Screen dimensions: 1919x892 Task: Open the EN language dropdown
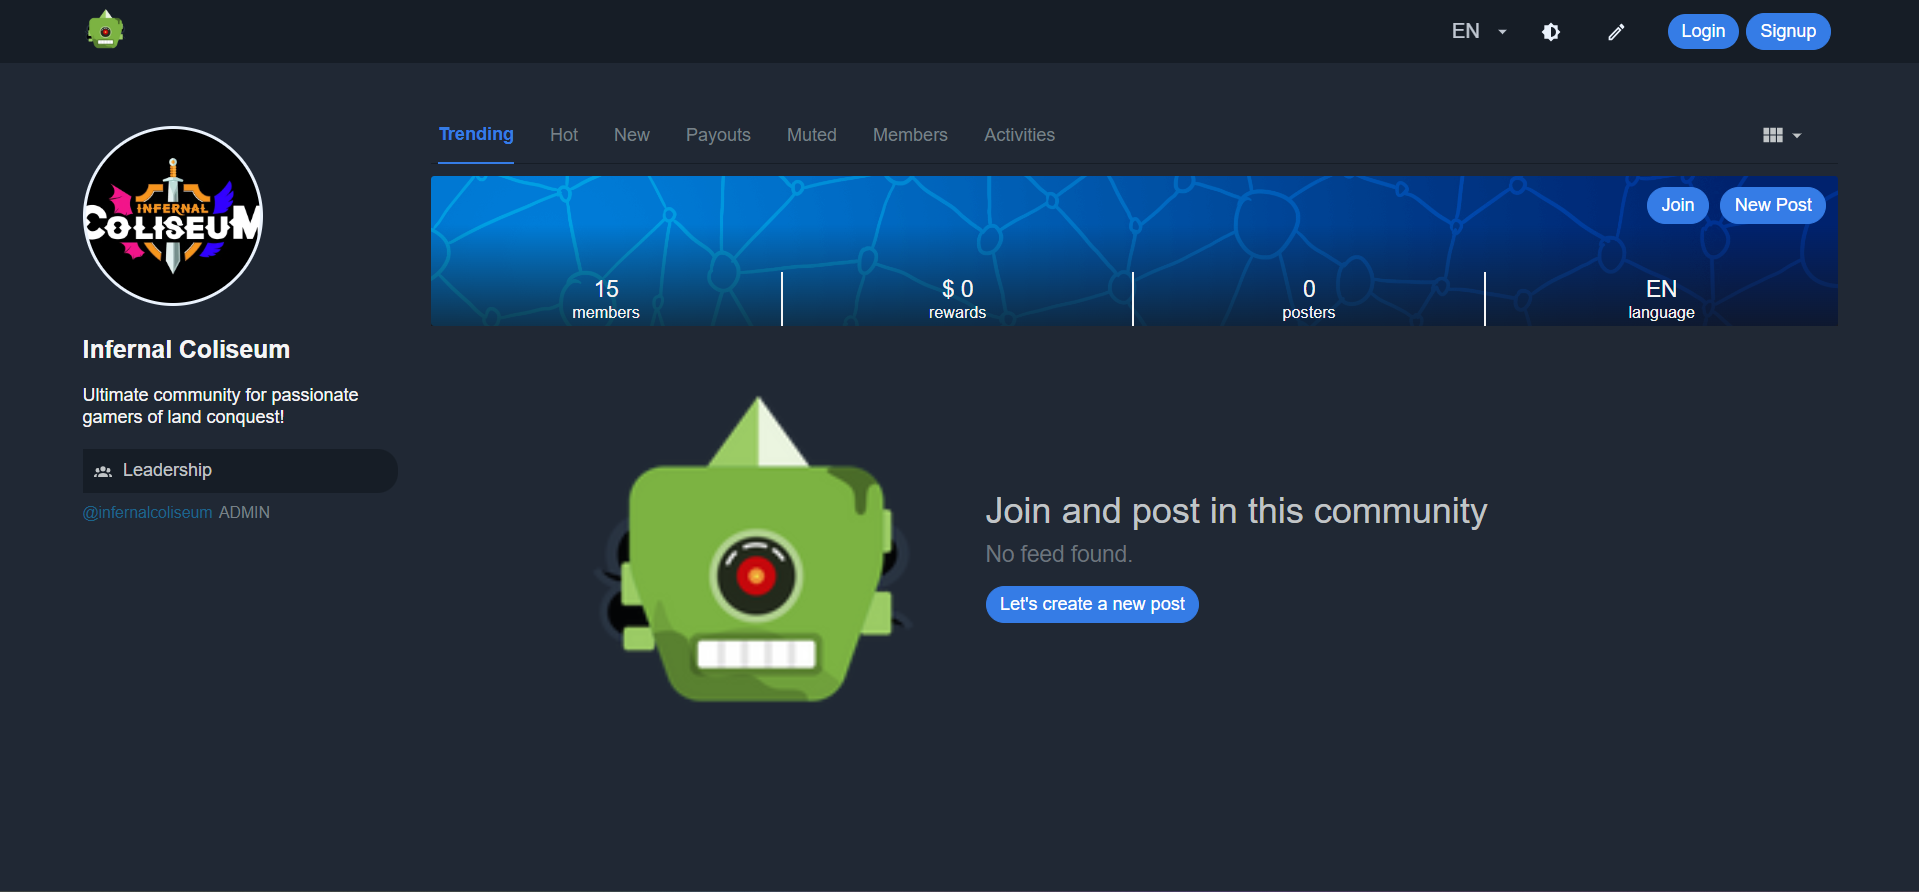pos(1479,31)
